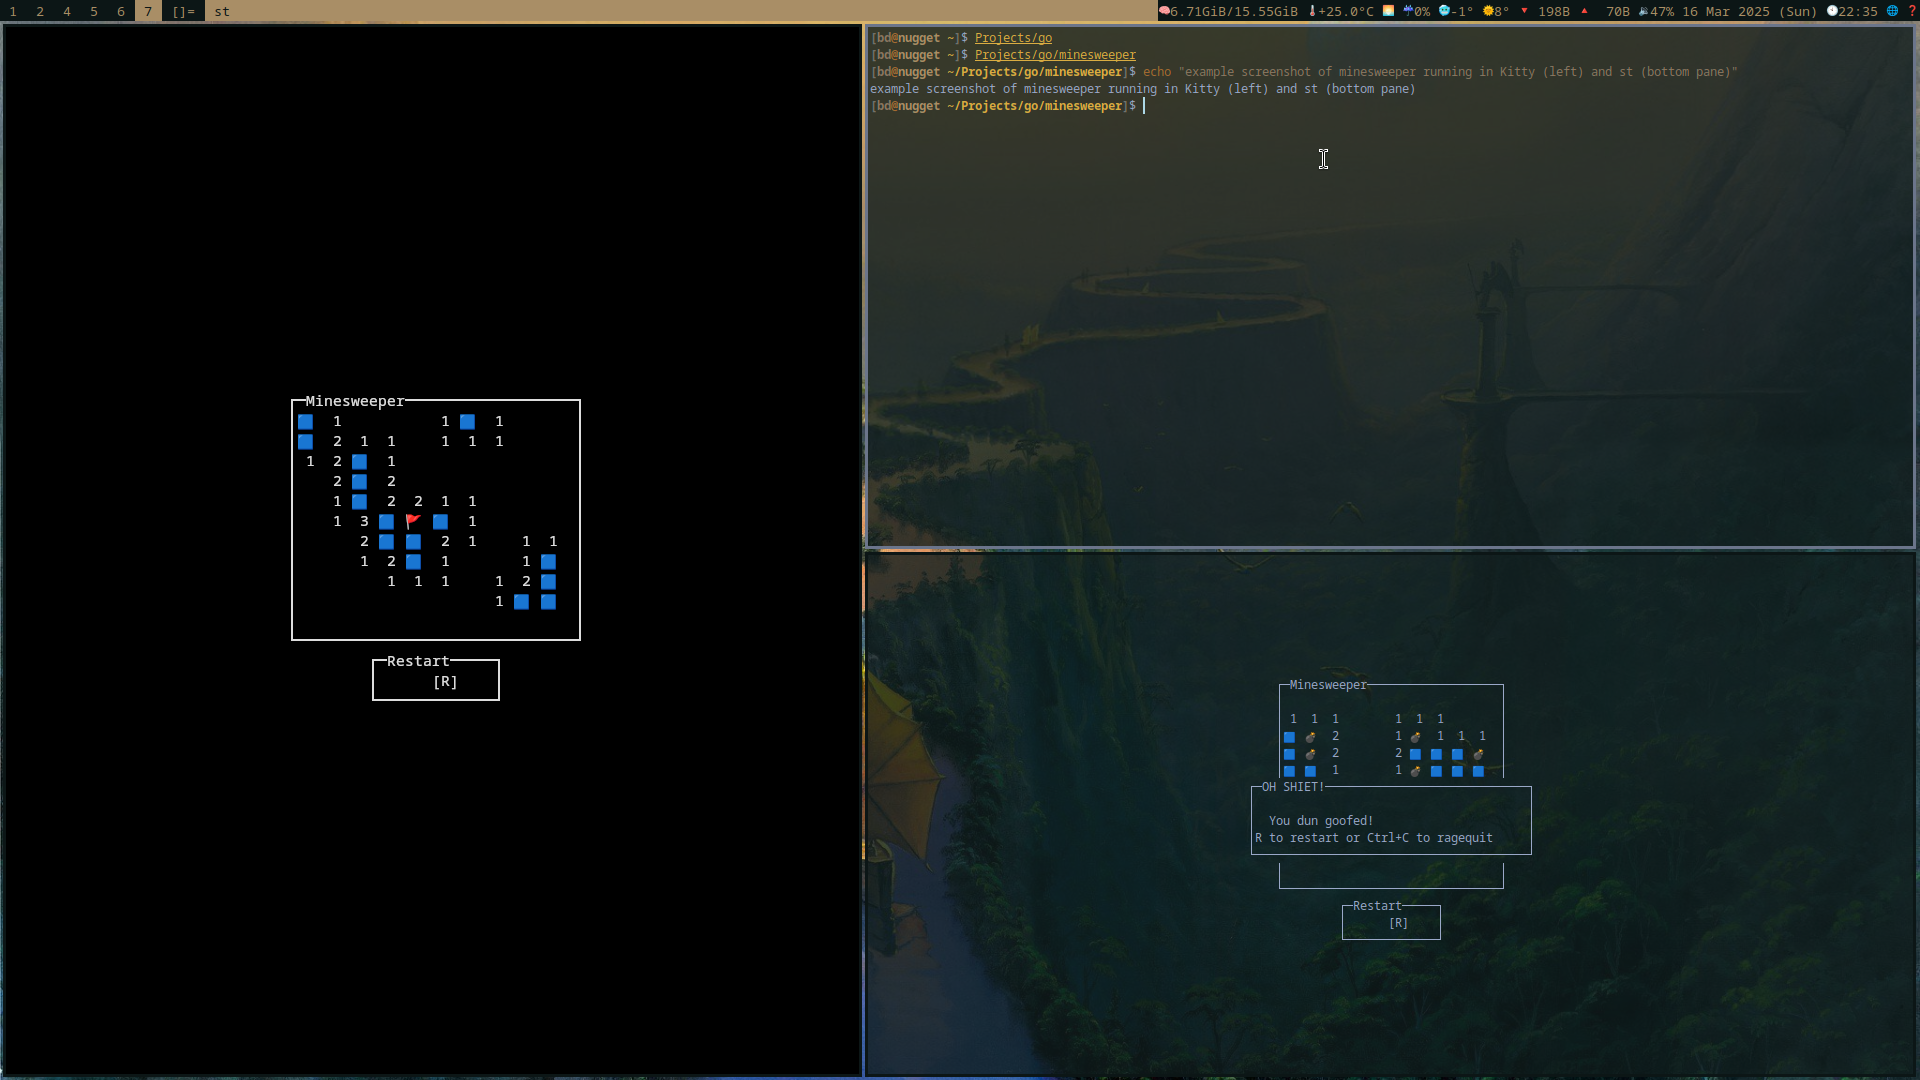Click the clock icon beside 22:35
The image size is (1920, 1080).
1832,11
